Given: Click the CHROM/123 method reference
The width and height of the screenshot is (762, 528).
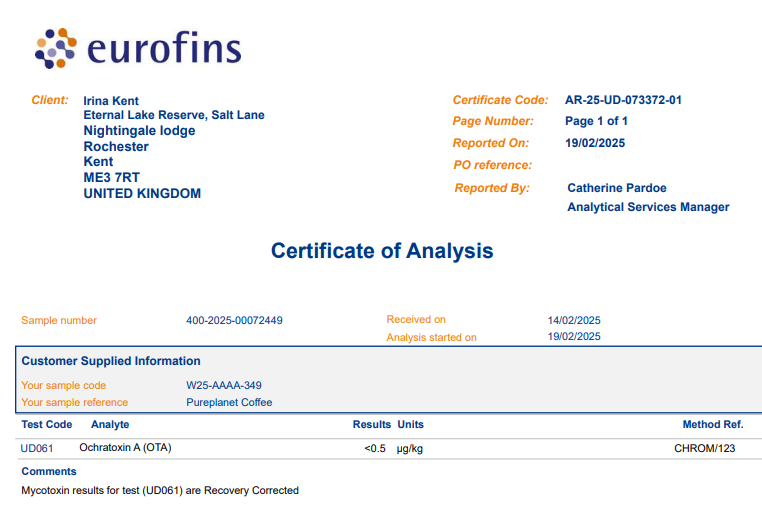Looking at the screenshot, I should 704,448.
